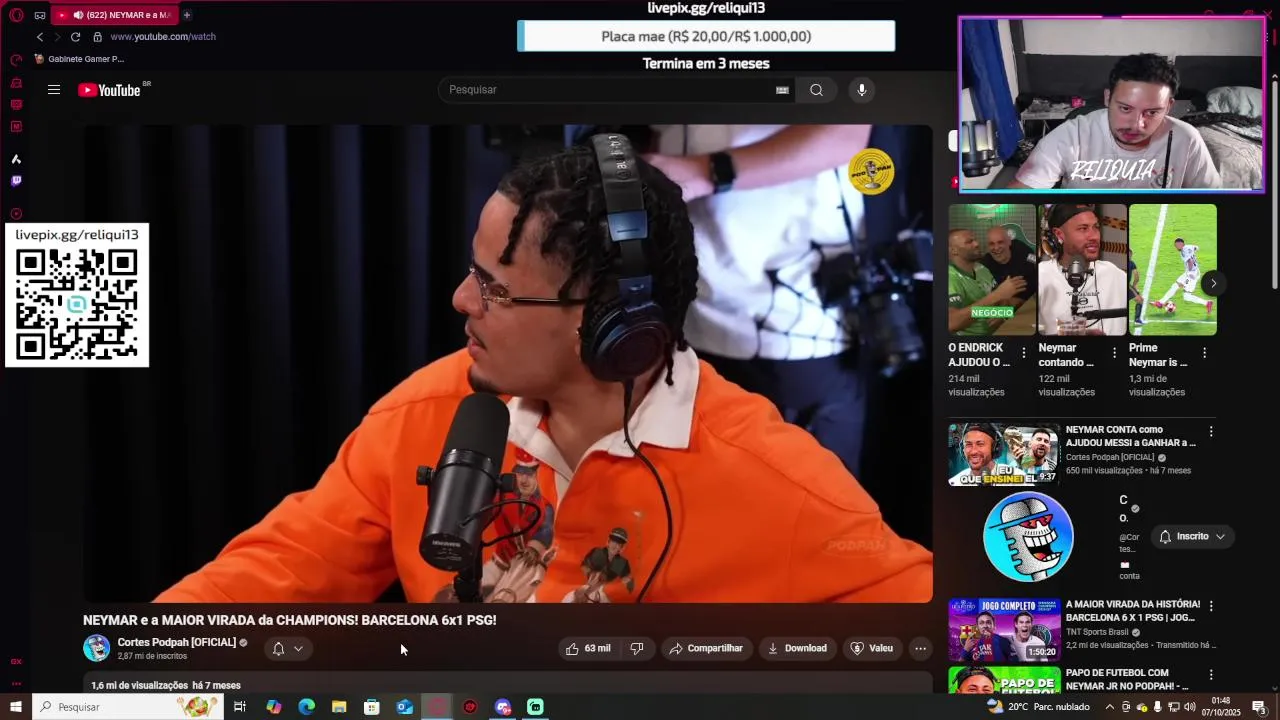Open options for O ENDRICK AJUDOU short
This screenshot has width=1280, height=720.
point(1023,353)
